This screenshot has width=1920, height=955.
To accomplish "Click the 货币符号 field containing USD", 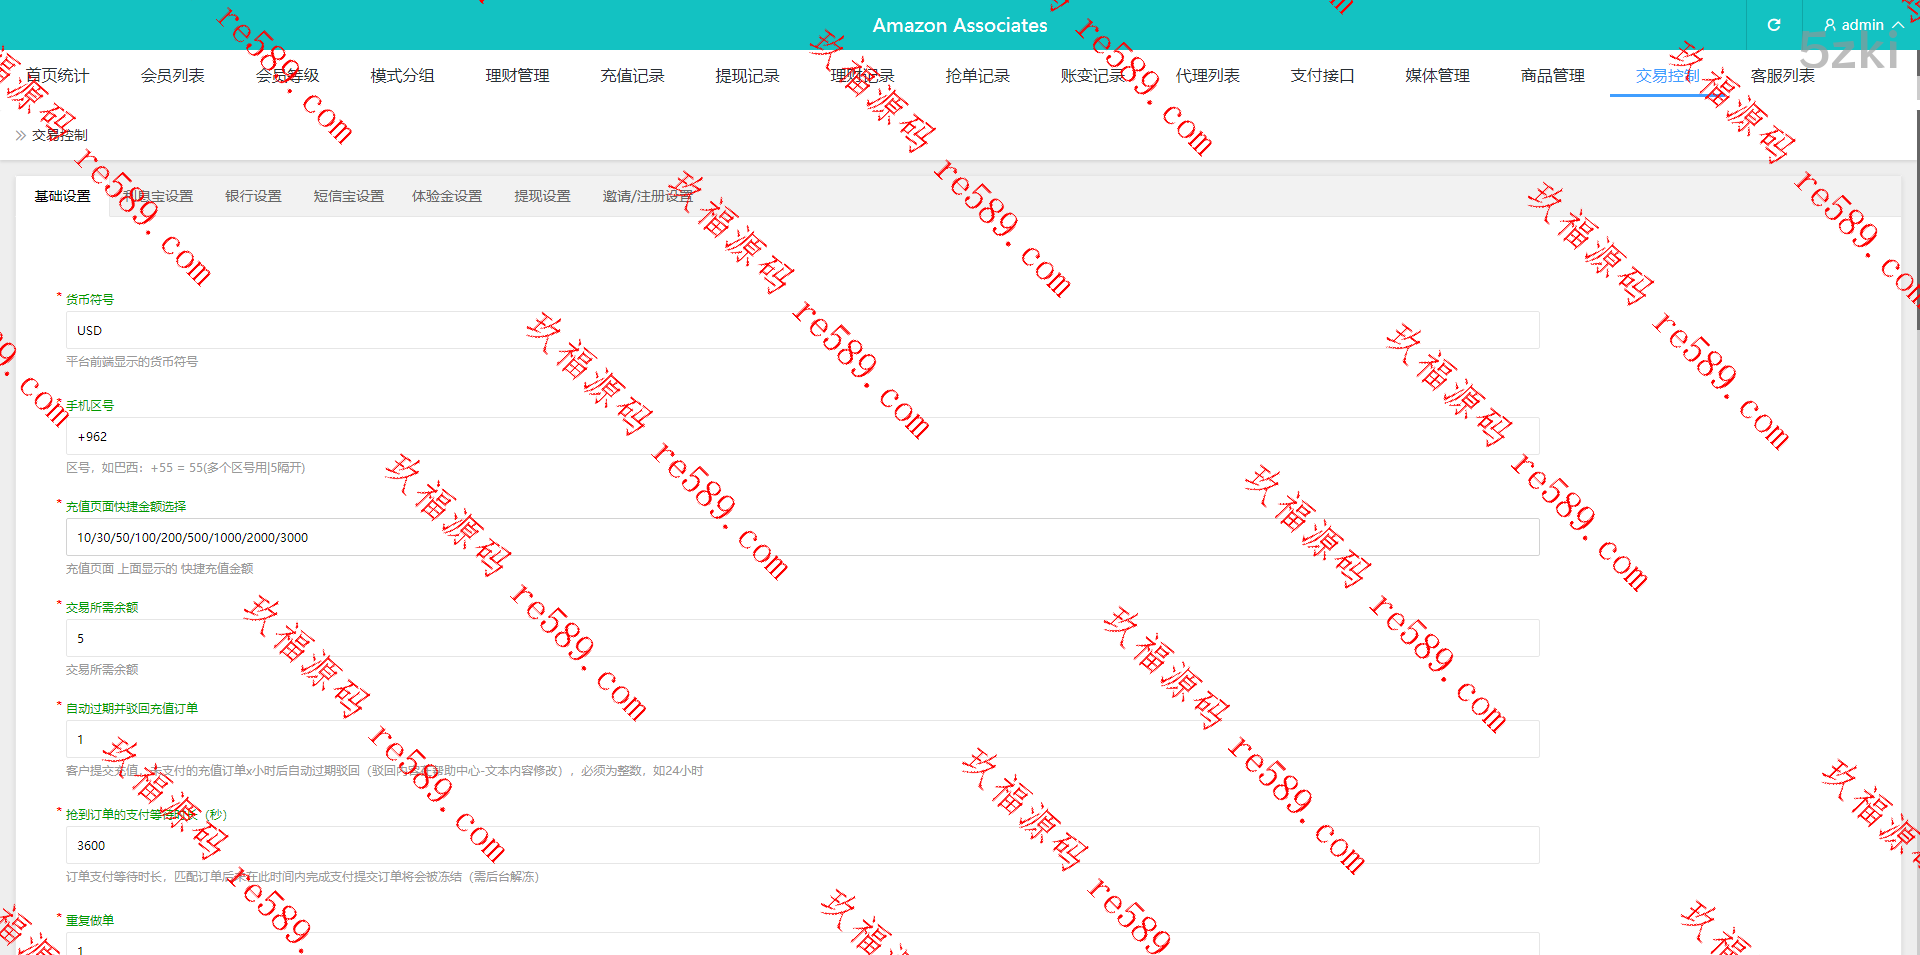I will coord(802,330).
